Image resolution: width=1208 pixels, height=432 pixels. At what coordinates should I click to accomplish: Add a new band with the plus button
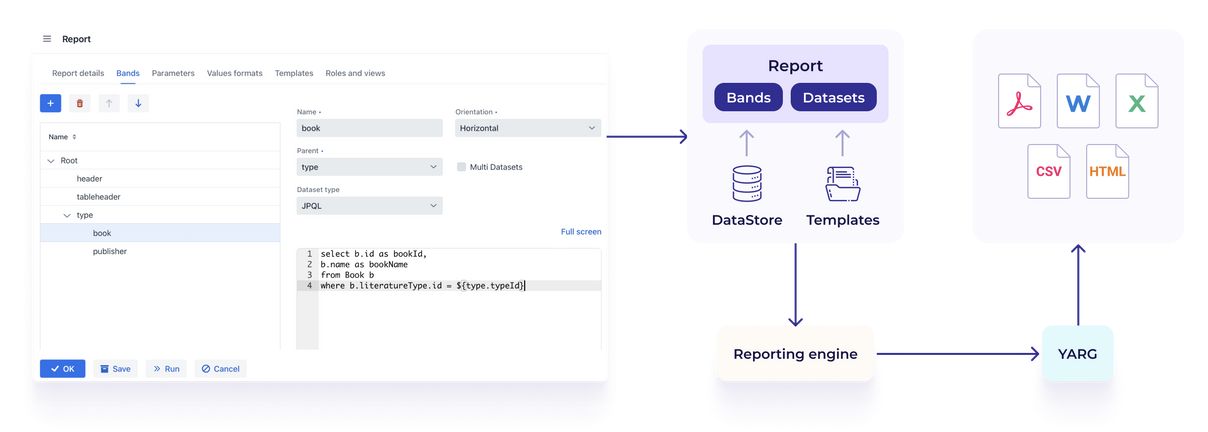pyautogui.click(x=51, y=103)
